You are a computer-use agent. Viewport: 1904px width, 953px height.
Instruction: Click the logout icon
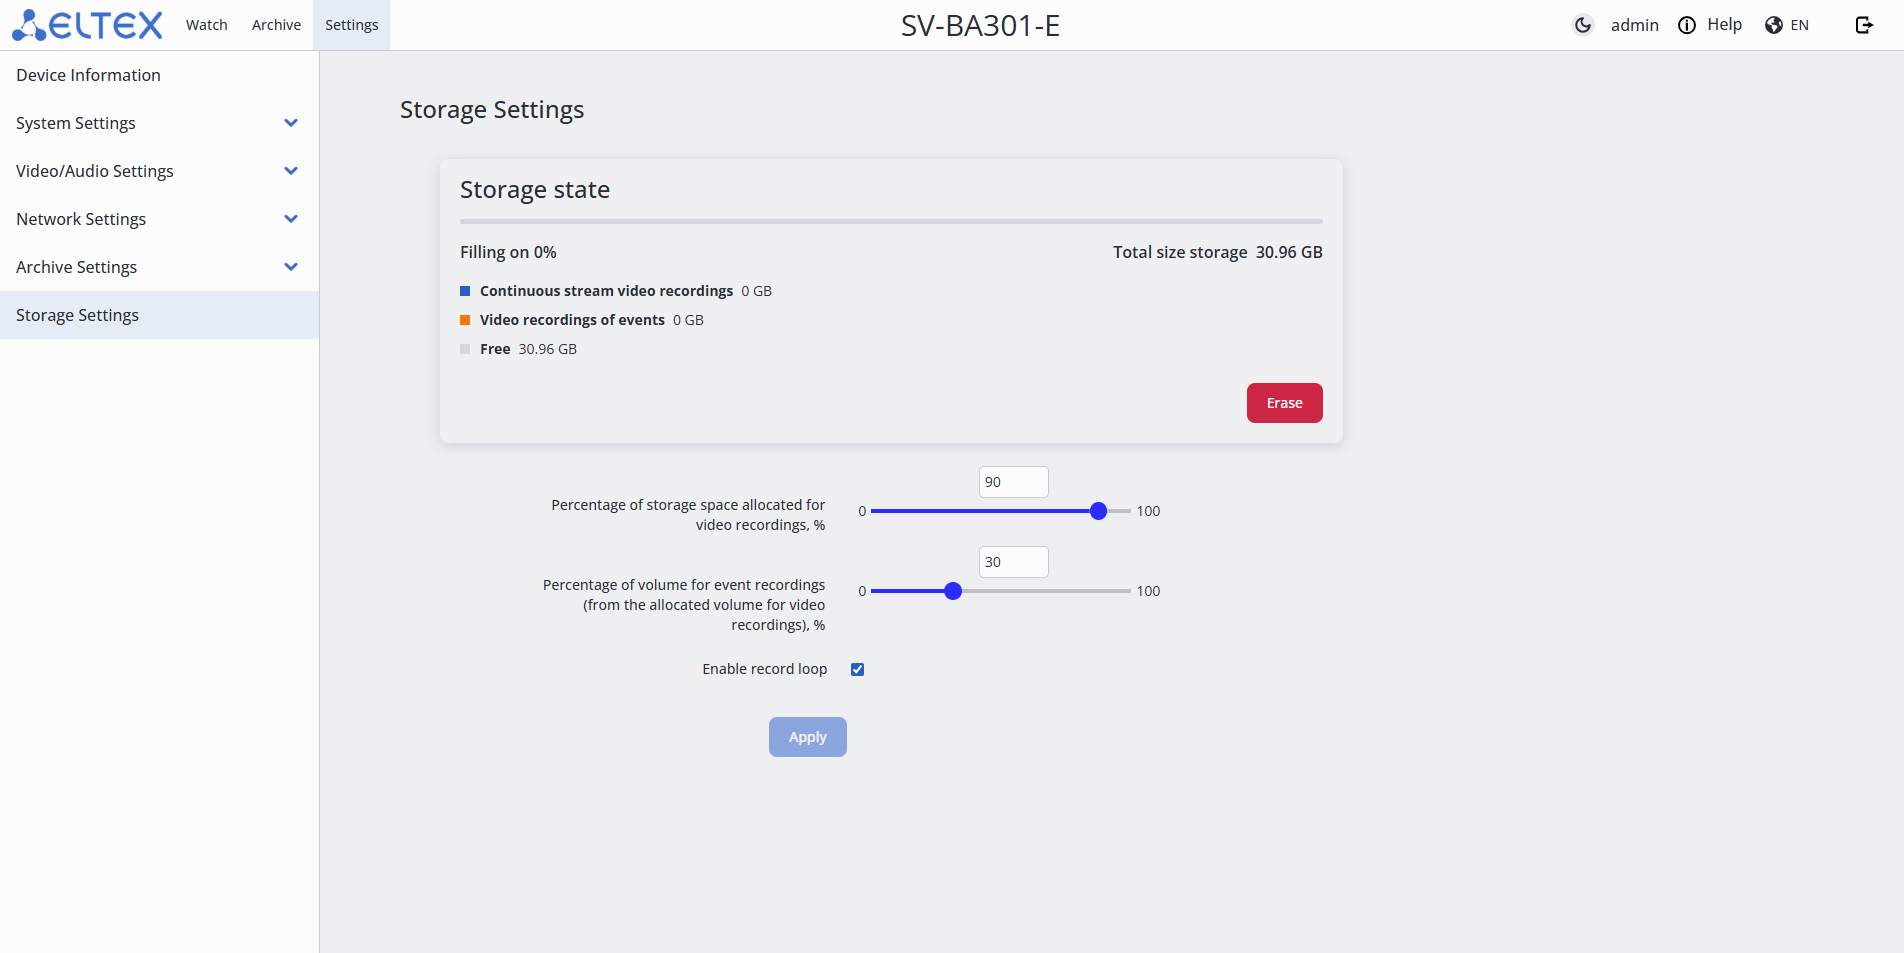[x=1864, y=25]
